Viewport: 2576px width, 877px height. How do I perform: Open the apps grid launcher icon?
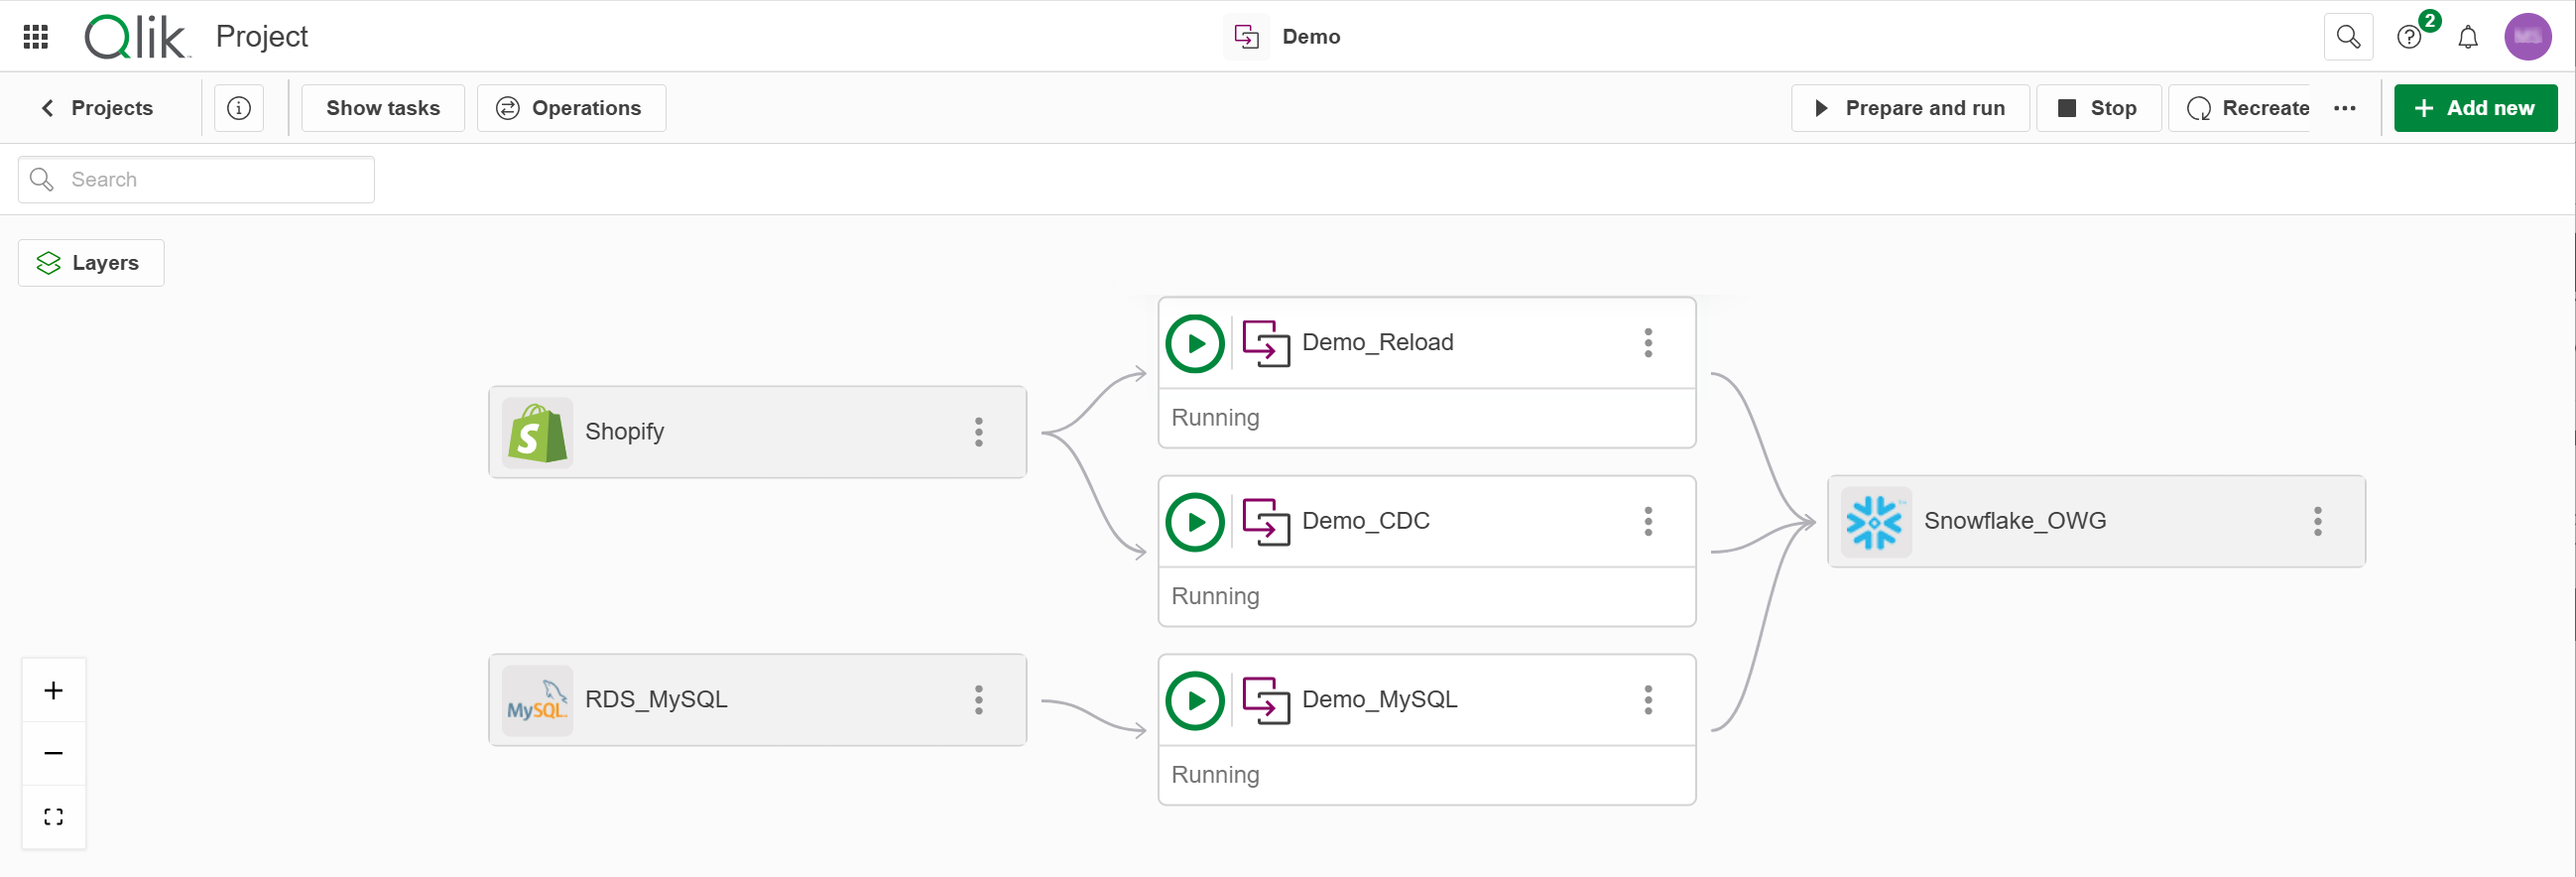(36, 37)
